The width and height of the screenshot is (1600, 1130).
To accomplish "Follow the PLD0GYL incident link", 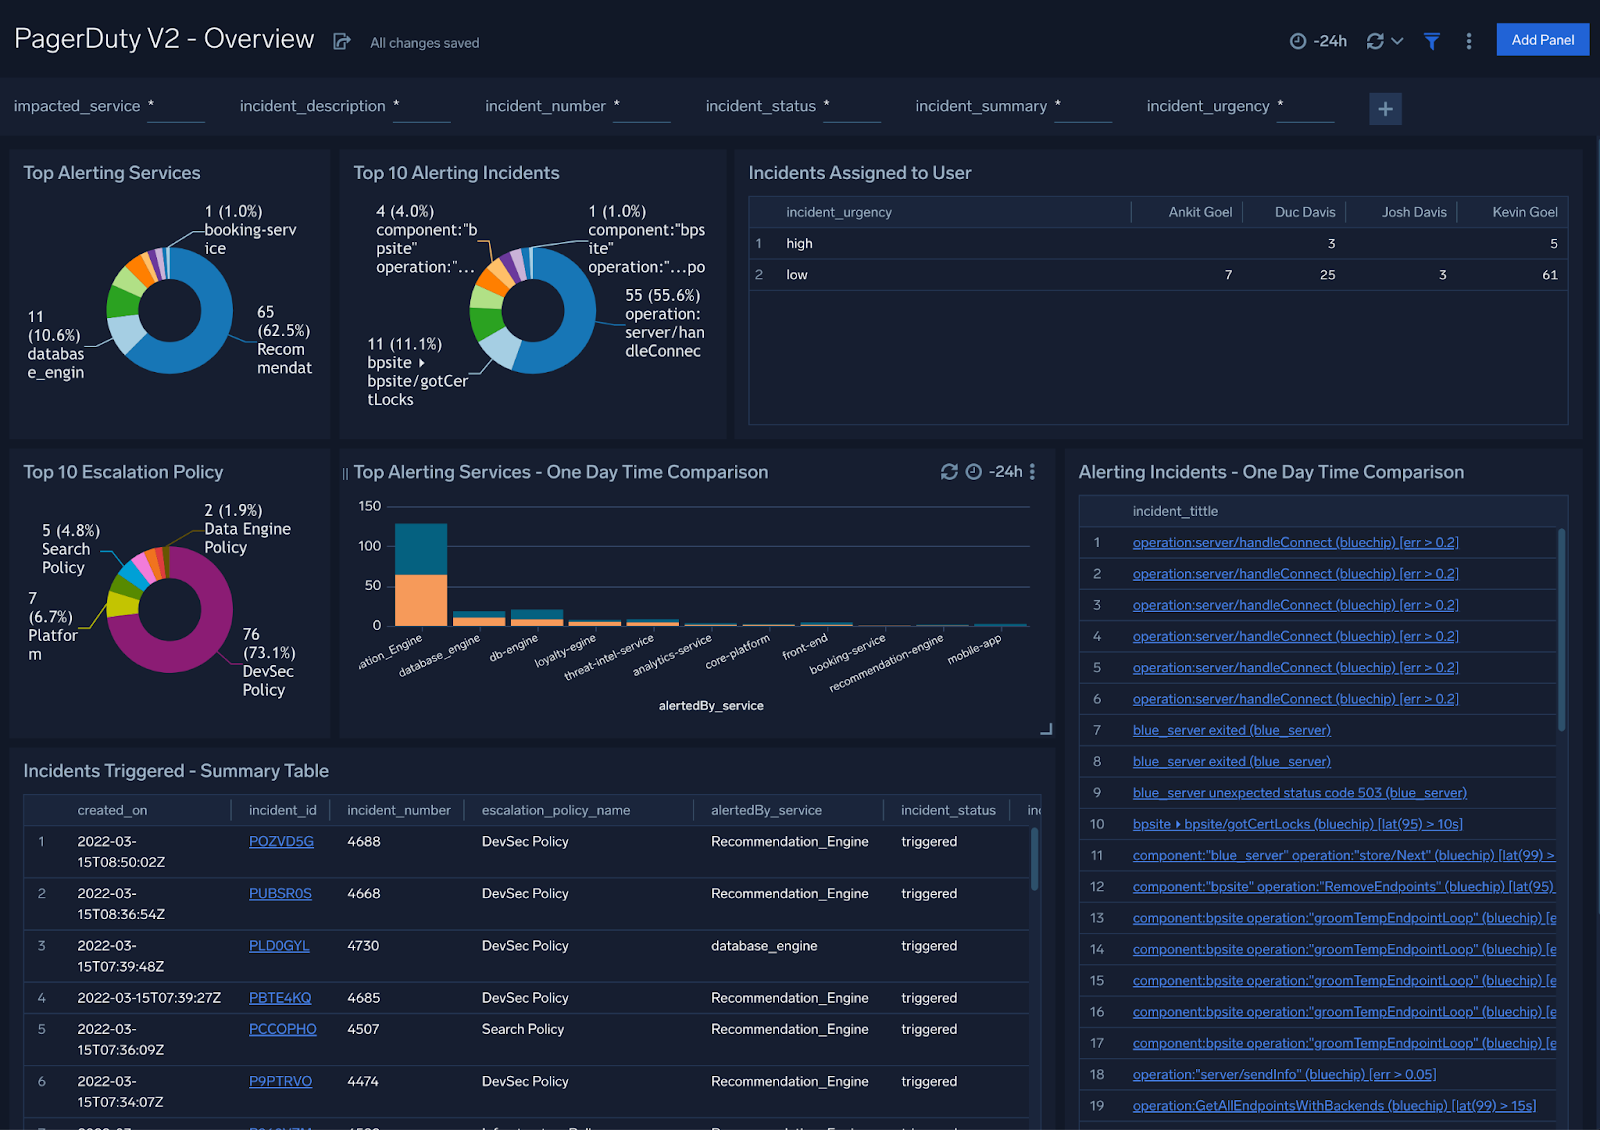I will (279, 945).
